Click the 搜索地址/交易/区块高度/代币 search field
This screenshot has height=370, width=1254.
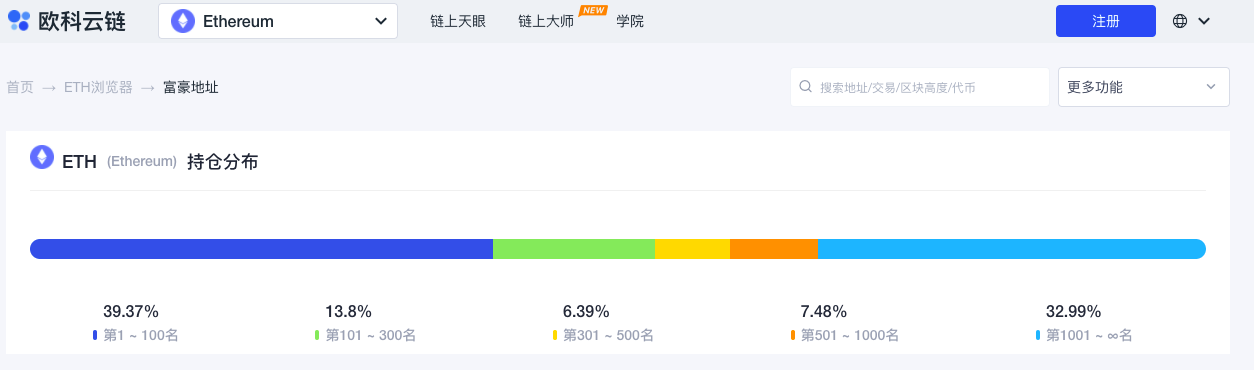pos(919,87)
